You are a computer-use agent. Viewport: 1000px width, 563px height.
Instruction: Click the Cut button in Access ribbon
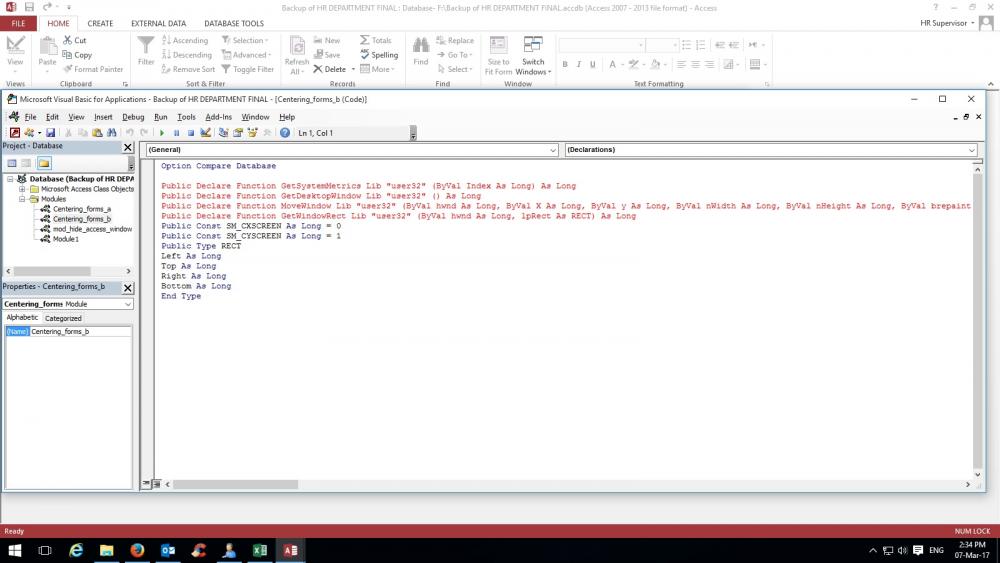pyautogui.click(x=75, y=40)
